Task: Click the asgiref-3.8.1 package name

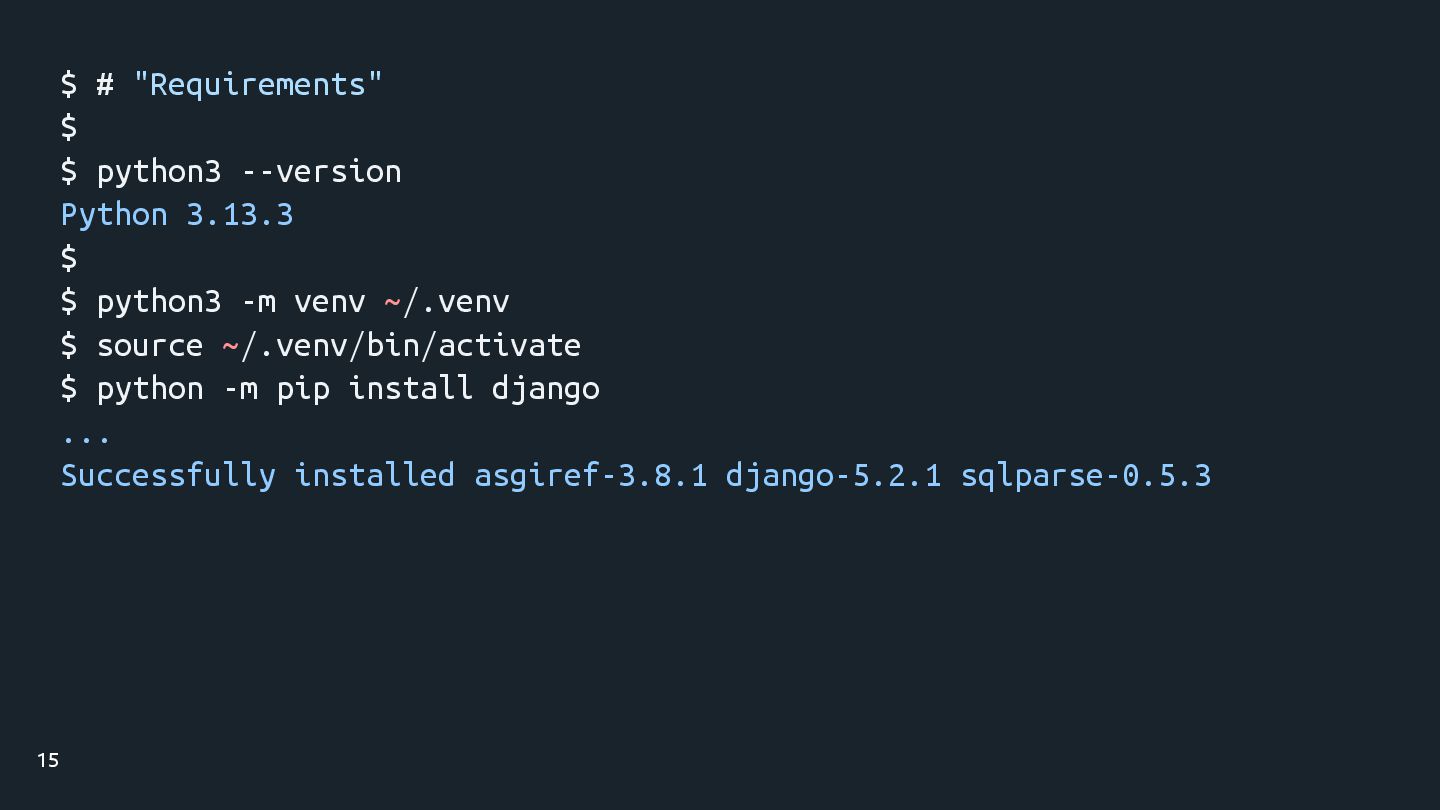Action: pos(590,475)
